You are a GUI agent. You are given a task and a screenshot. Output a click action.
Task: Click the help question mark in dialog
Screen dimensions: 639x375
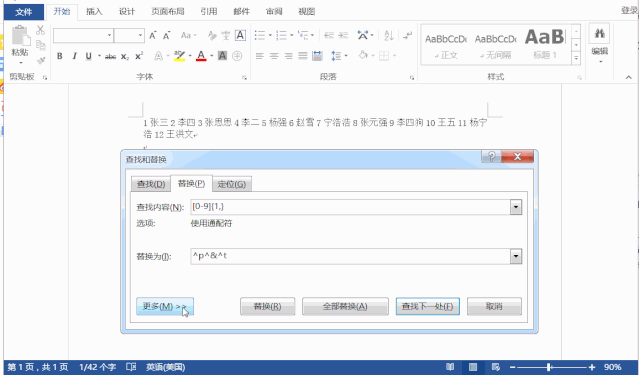tap(491, 157)
